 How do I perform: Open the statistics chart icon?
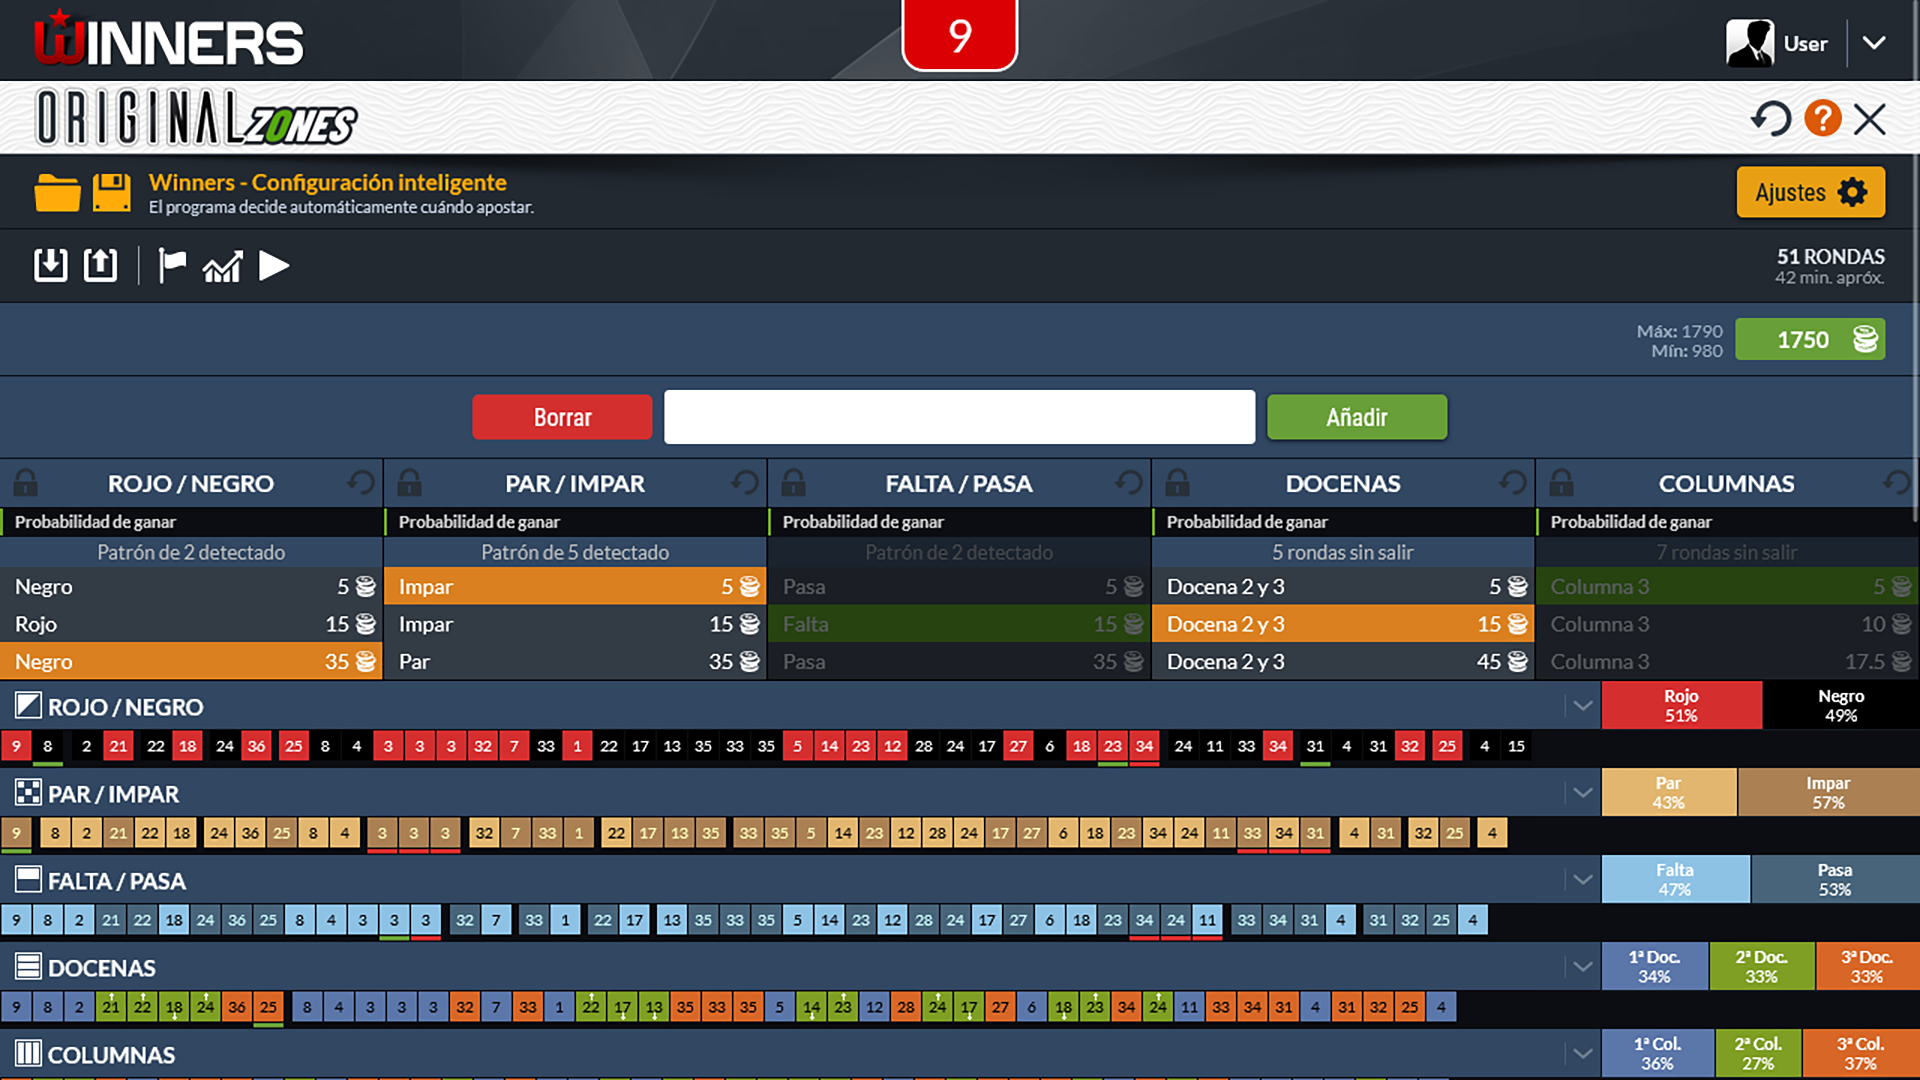click(x=222, y=266)
